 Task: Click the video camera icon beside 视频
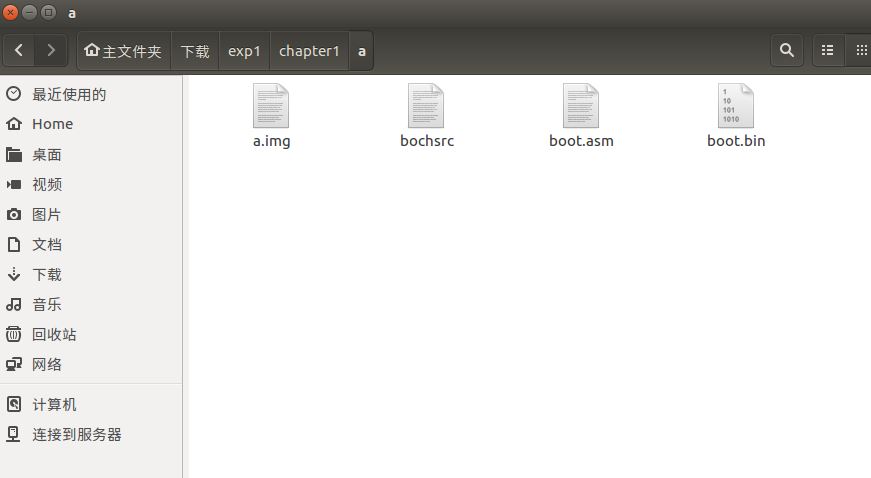pyautogui.click(x=14, y=184)
